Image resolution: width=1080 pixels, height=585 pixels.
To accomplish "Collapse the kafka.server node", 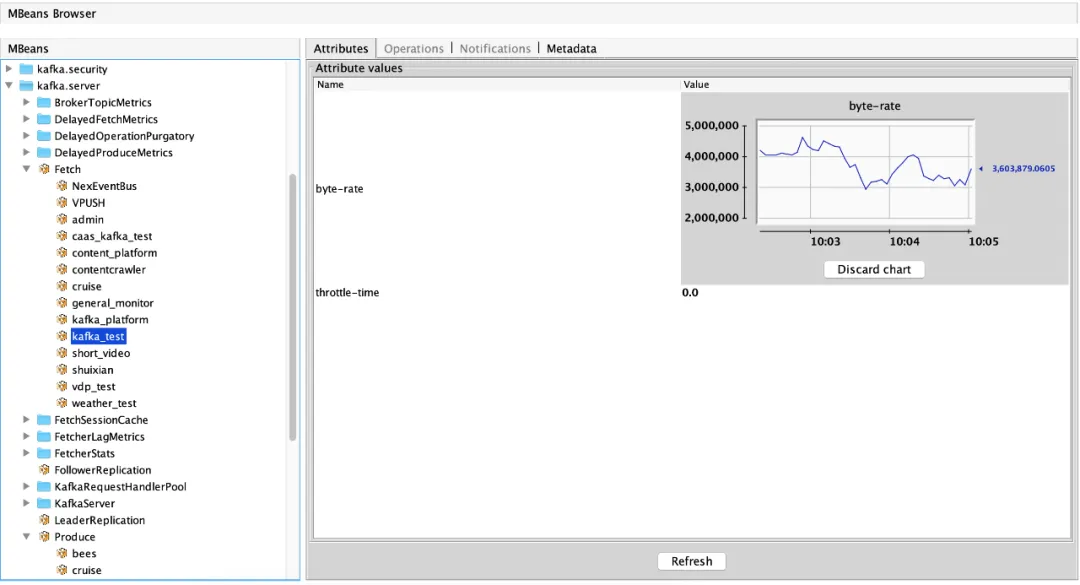I will click(9, 85).
